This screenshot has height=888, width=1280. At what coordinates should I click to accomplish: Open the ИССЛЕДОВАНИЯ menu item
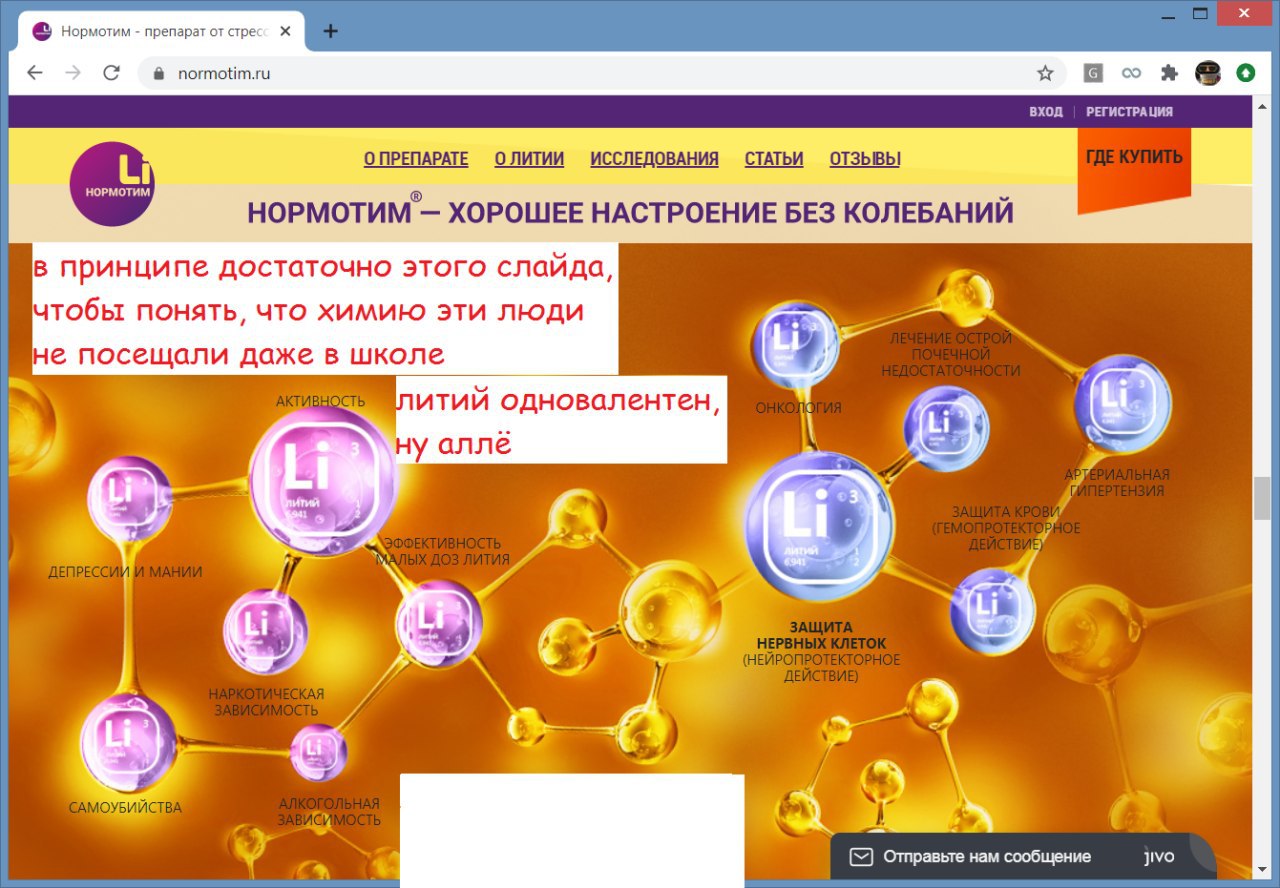click(x=654, y=159)
